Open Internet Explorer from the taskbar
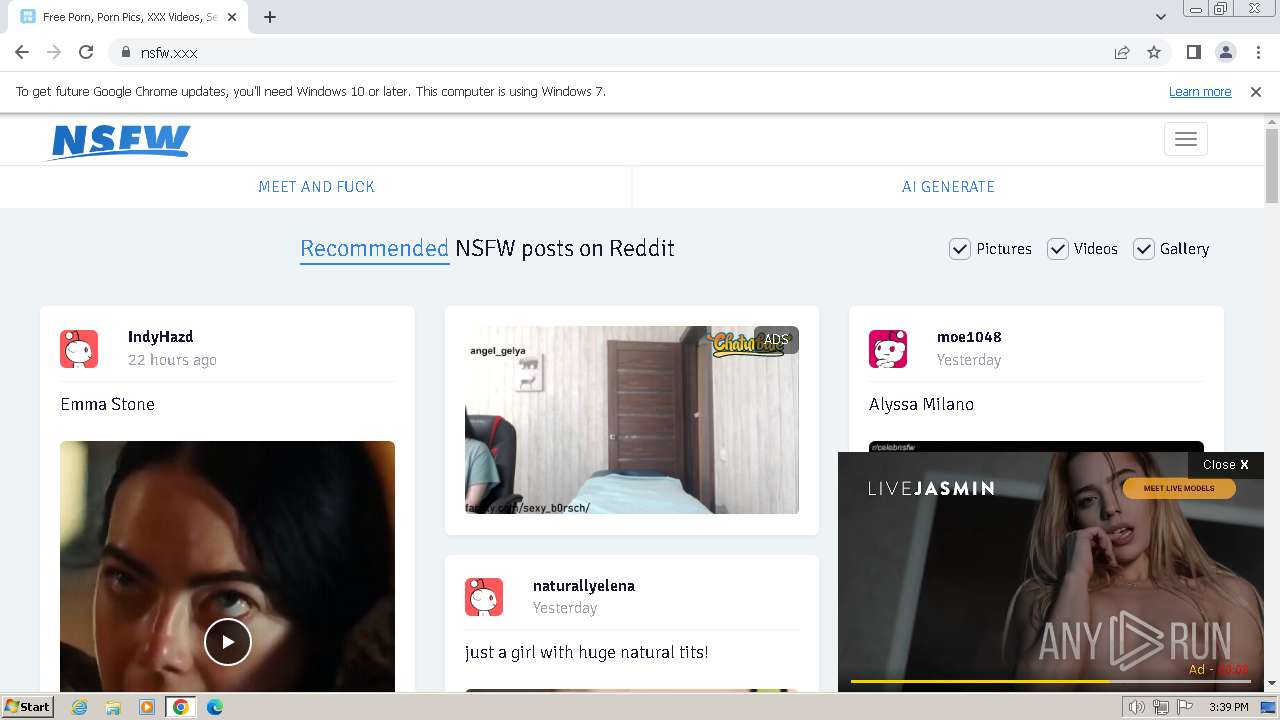1280x720 pixels. point(79,707)
